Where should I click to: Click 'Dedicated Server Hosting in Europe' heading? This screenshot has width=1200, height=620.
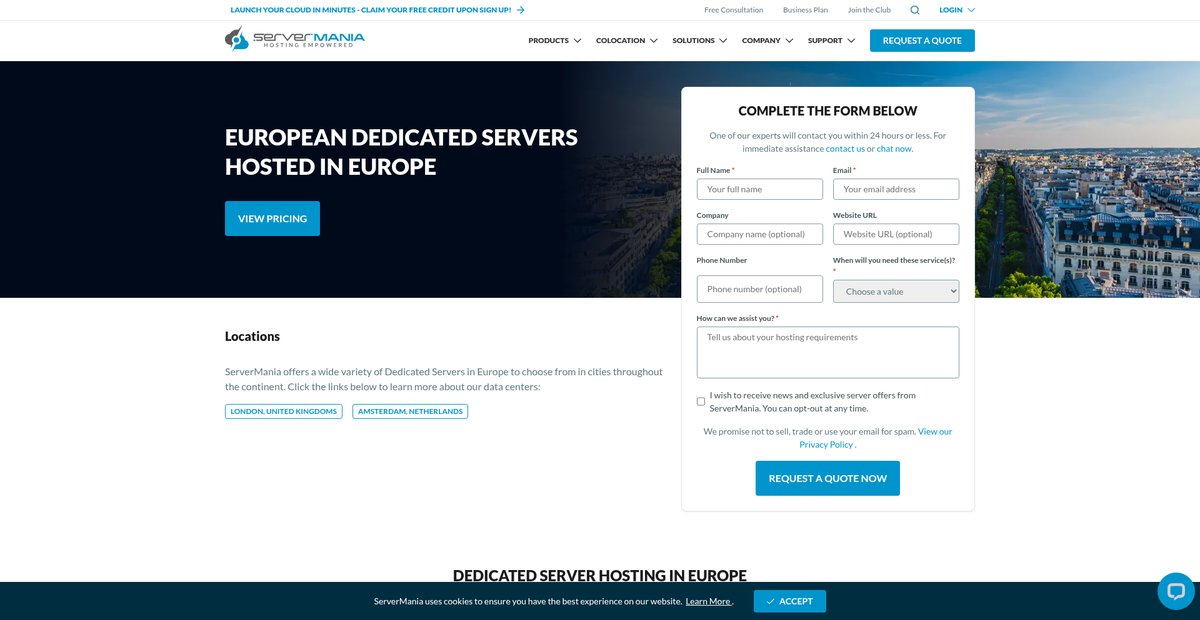600,576
